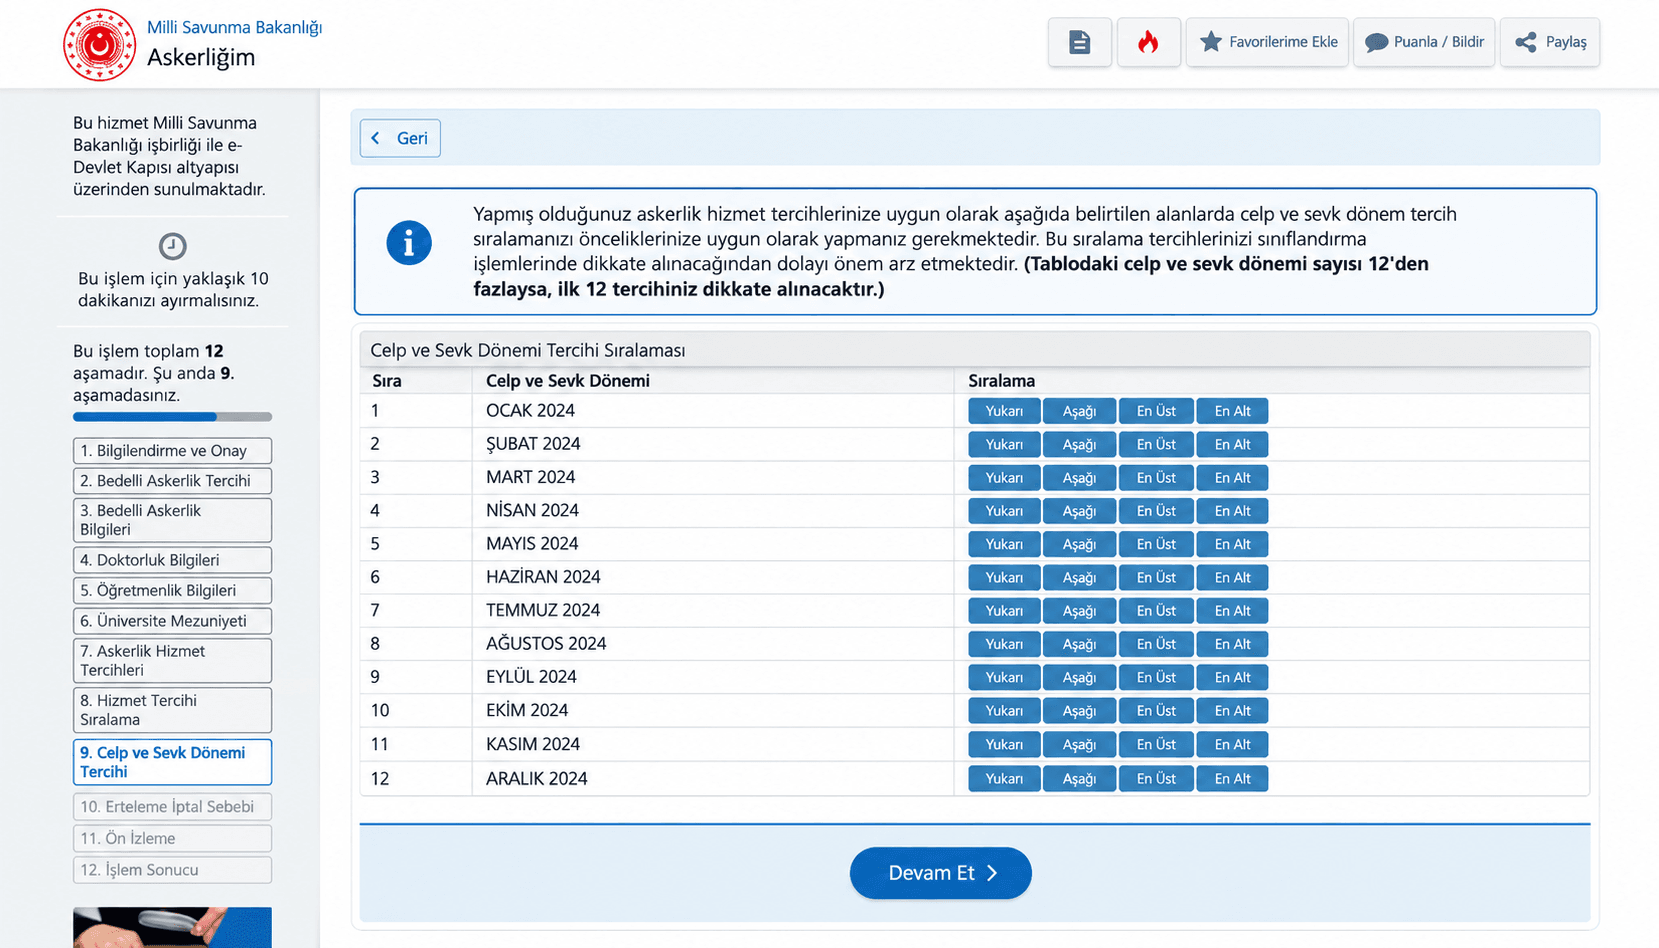
Task: Click the Paylaş share button
Action: pos(1550,42)
